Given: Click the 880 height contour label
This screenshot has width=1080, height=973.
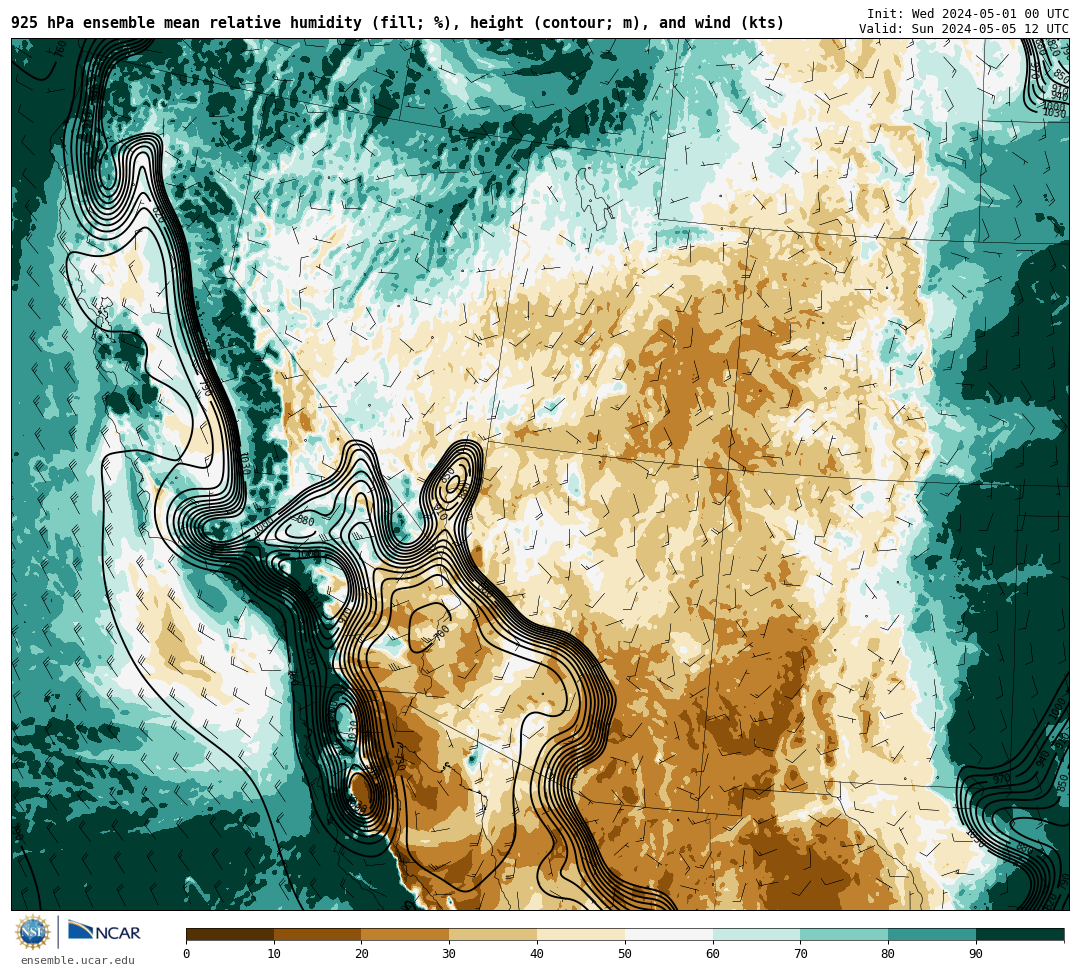Looking at the screenshot, I should point(304,521).
